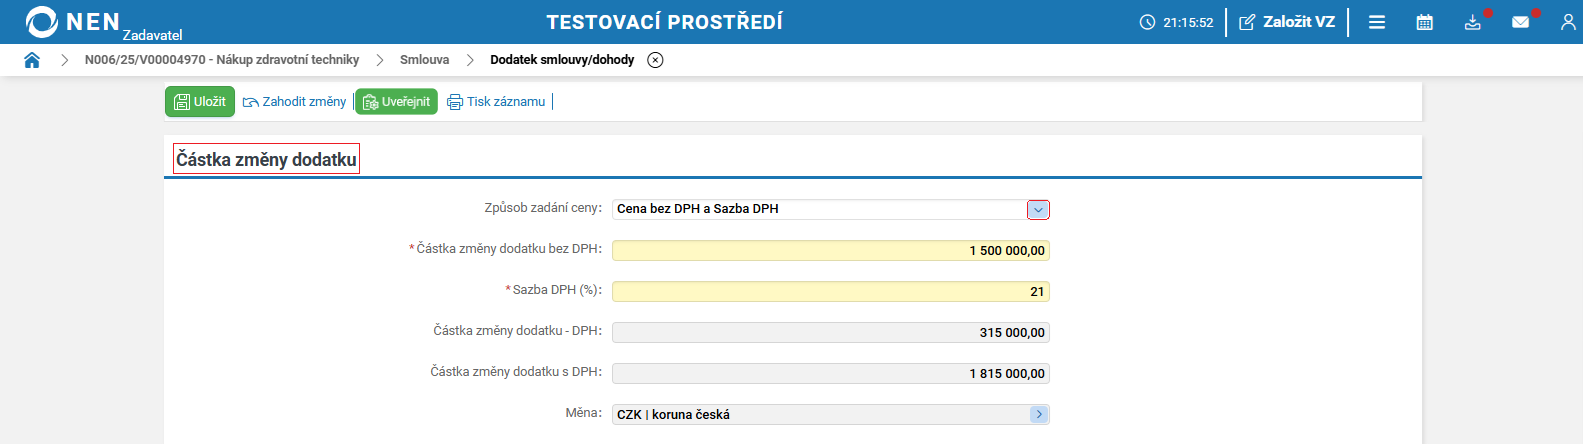Open the calendar icon in header
The width and height of the screenshot is (1583, 444).
pos(1425,22)
